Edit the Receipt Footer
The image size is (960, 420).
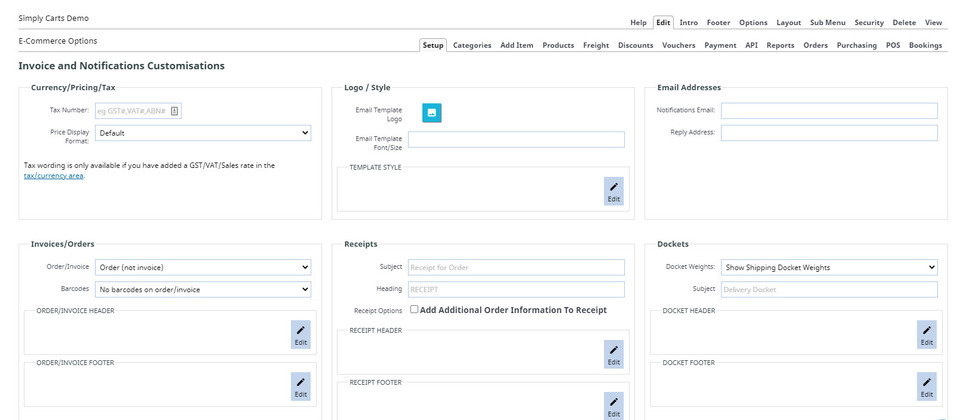[x=613, y=405]
